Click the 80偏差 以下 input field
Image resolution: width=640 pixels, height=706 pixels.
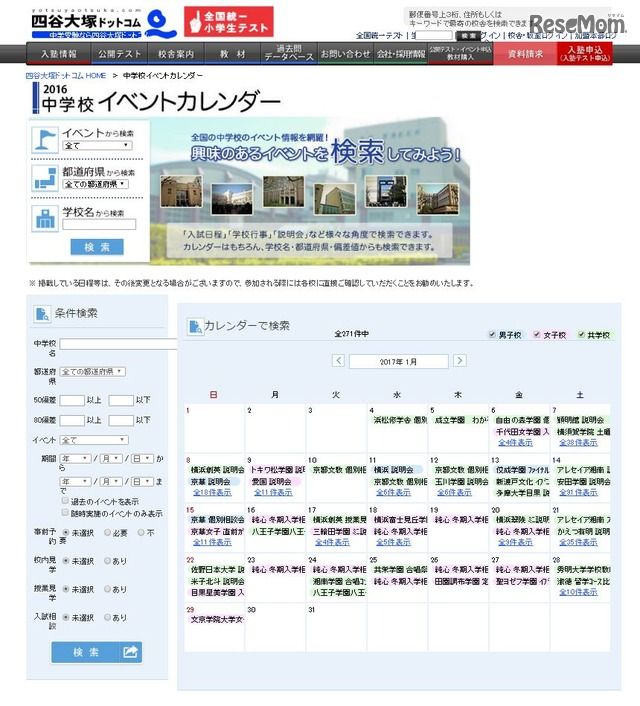[x=121, y=420]
